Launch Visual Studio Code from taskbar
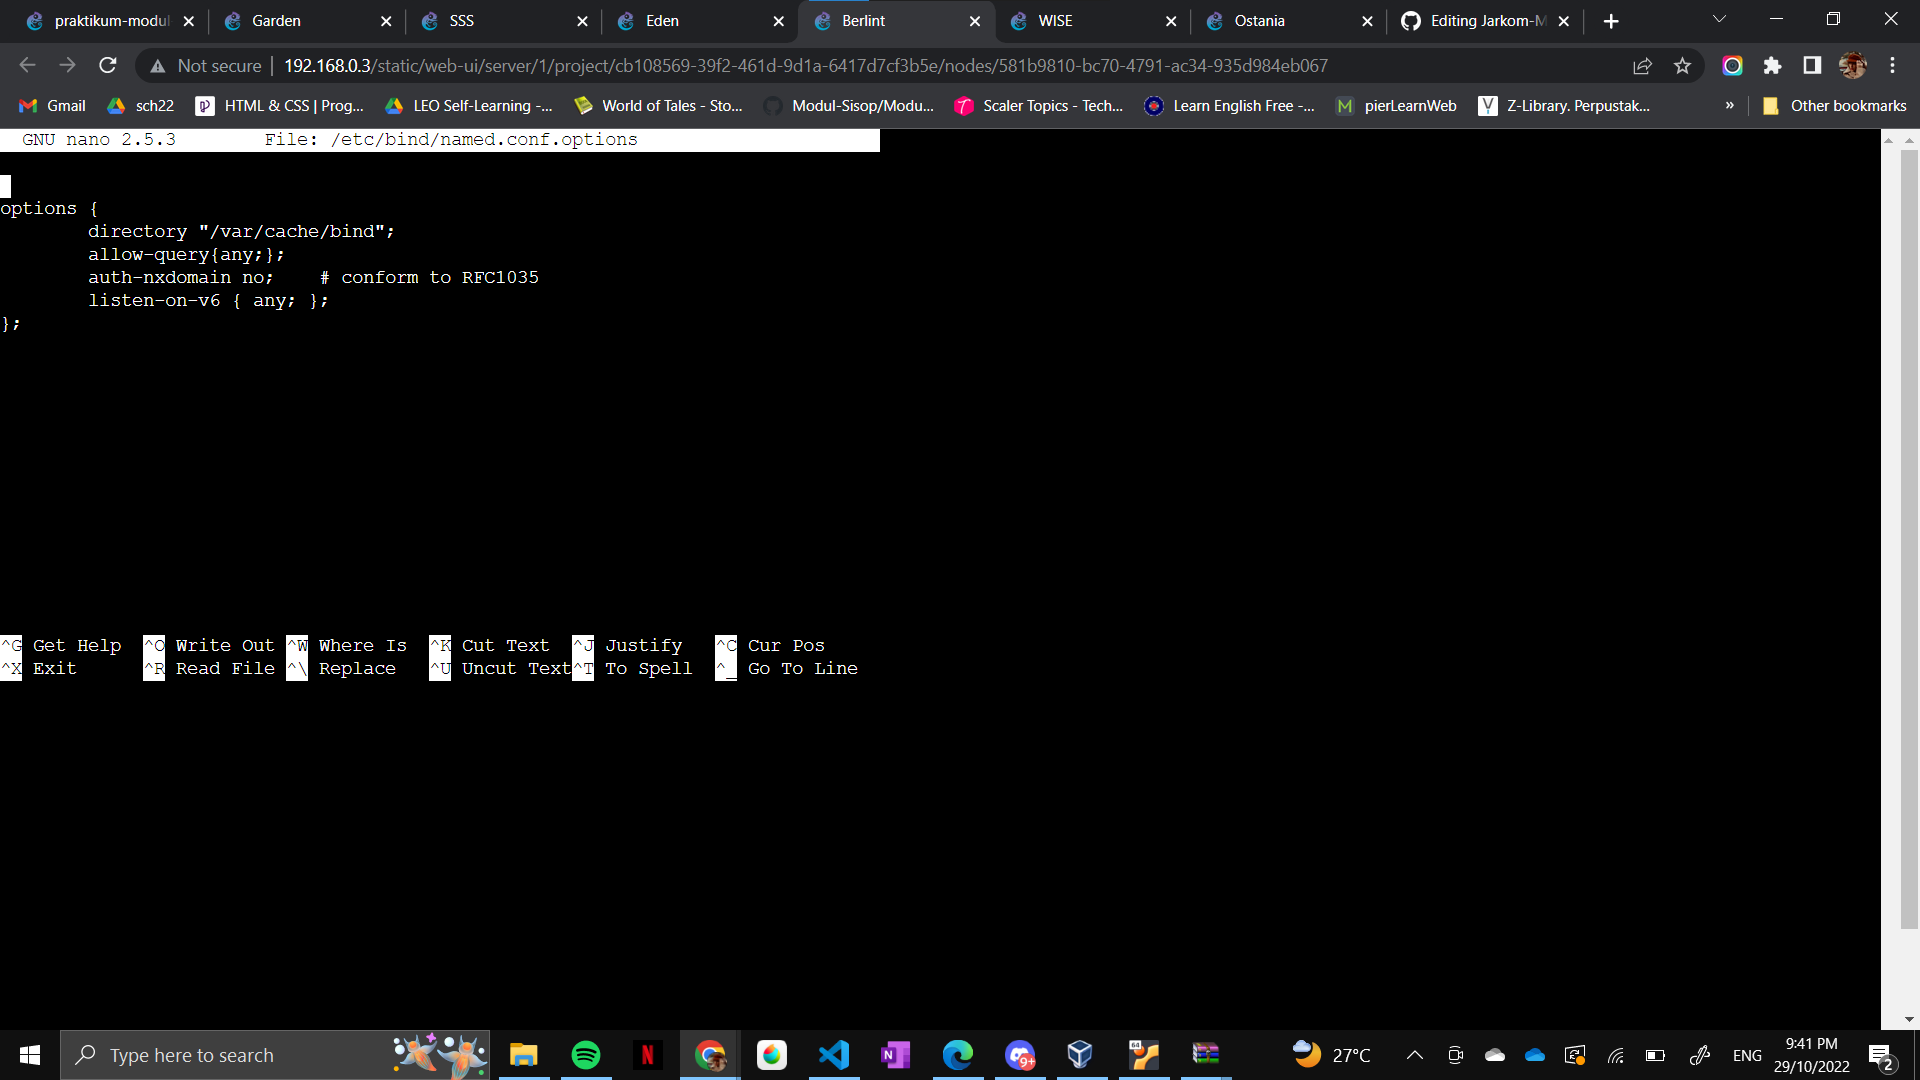The height and width of the screenshot is (1080, 1920). 834,1055
